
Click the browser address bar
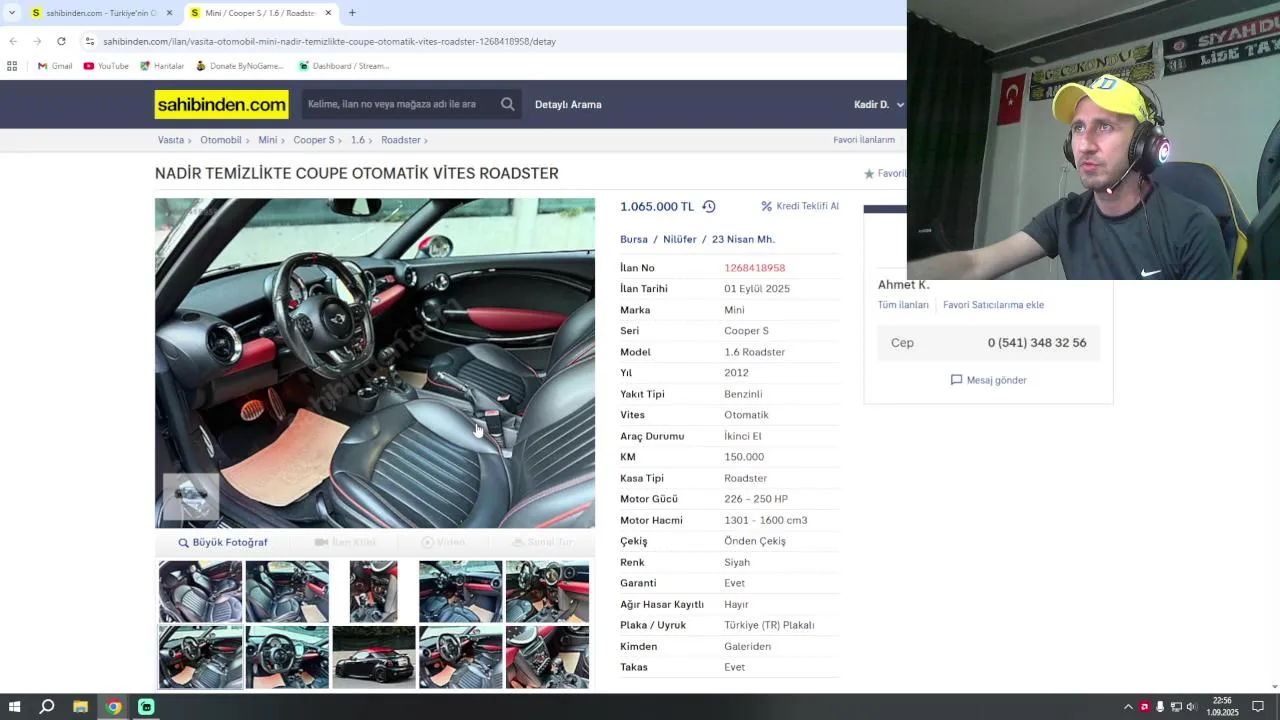click(490, 41)
